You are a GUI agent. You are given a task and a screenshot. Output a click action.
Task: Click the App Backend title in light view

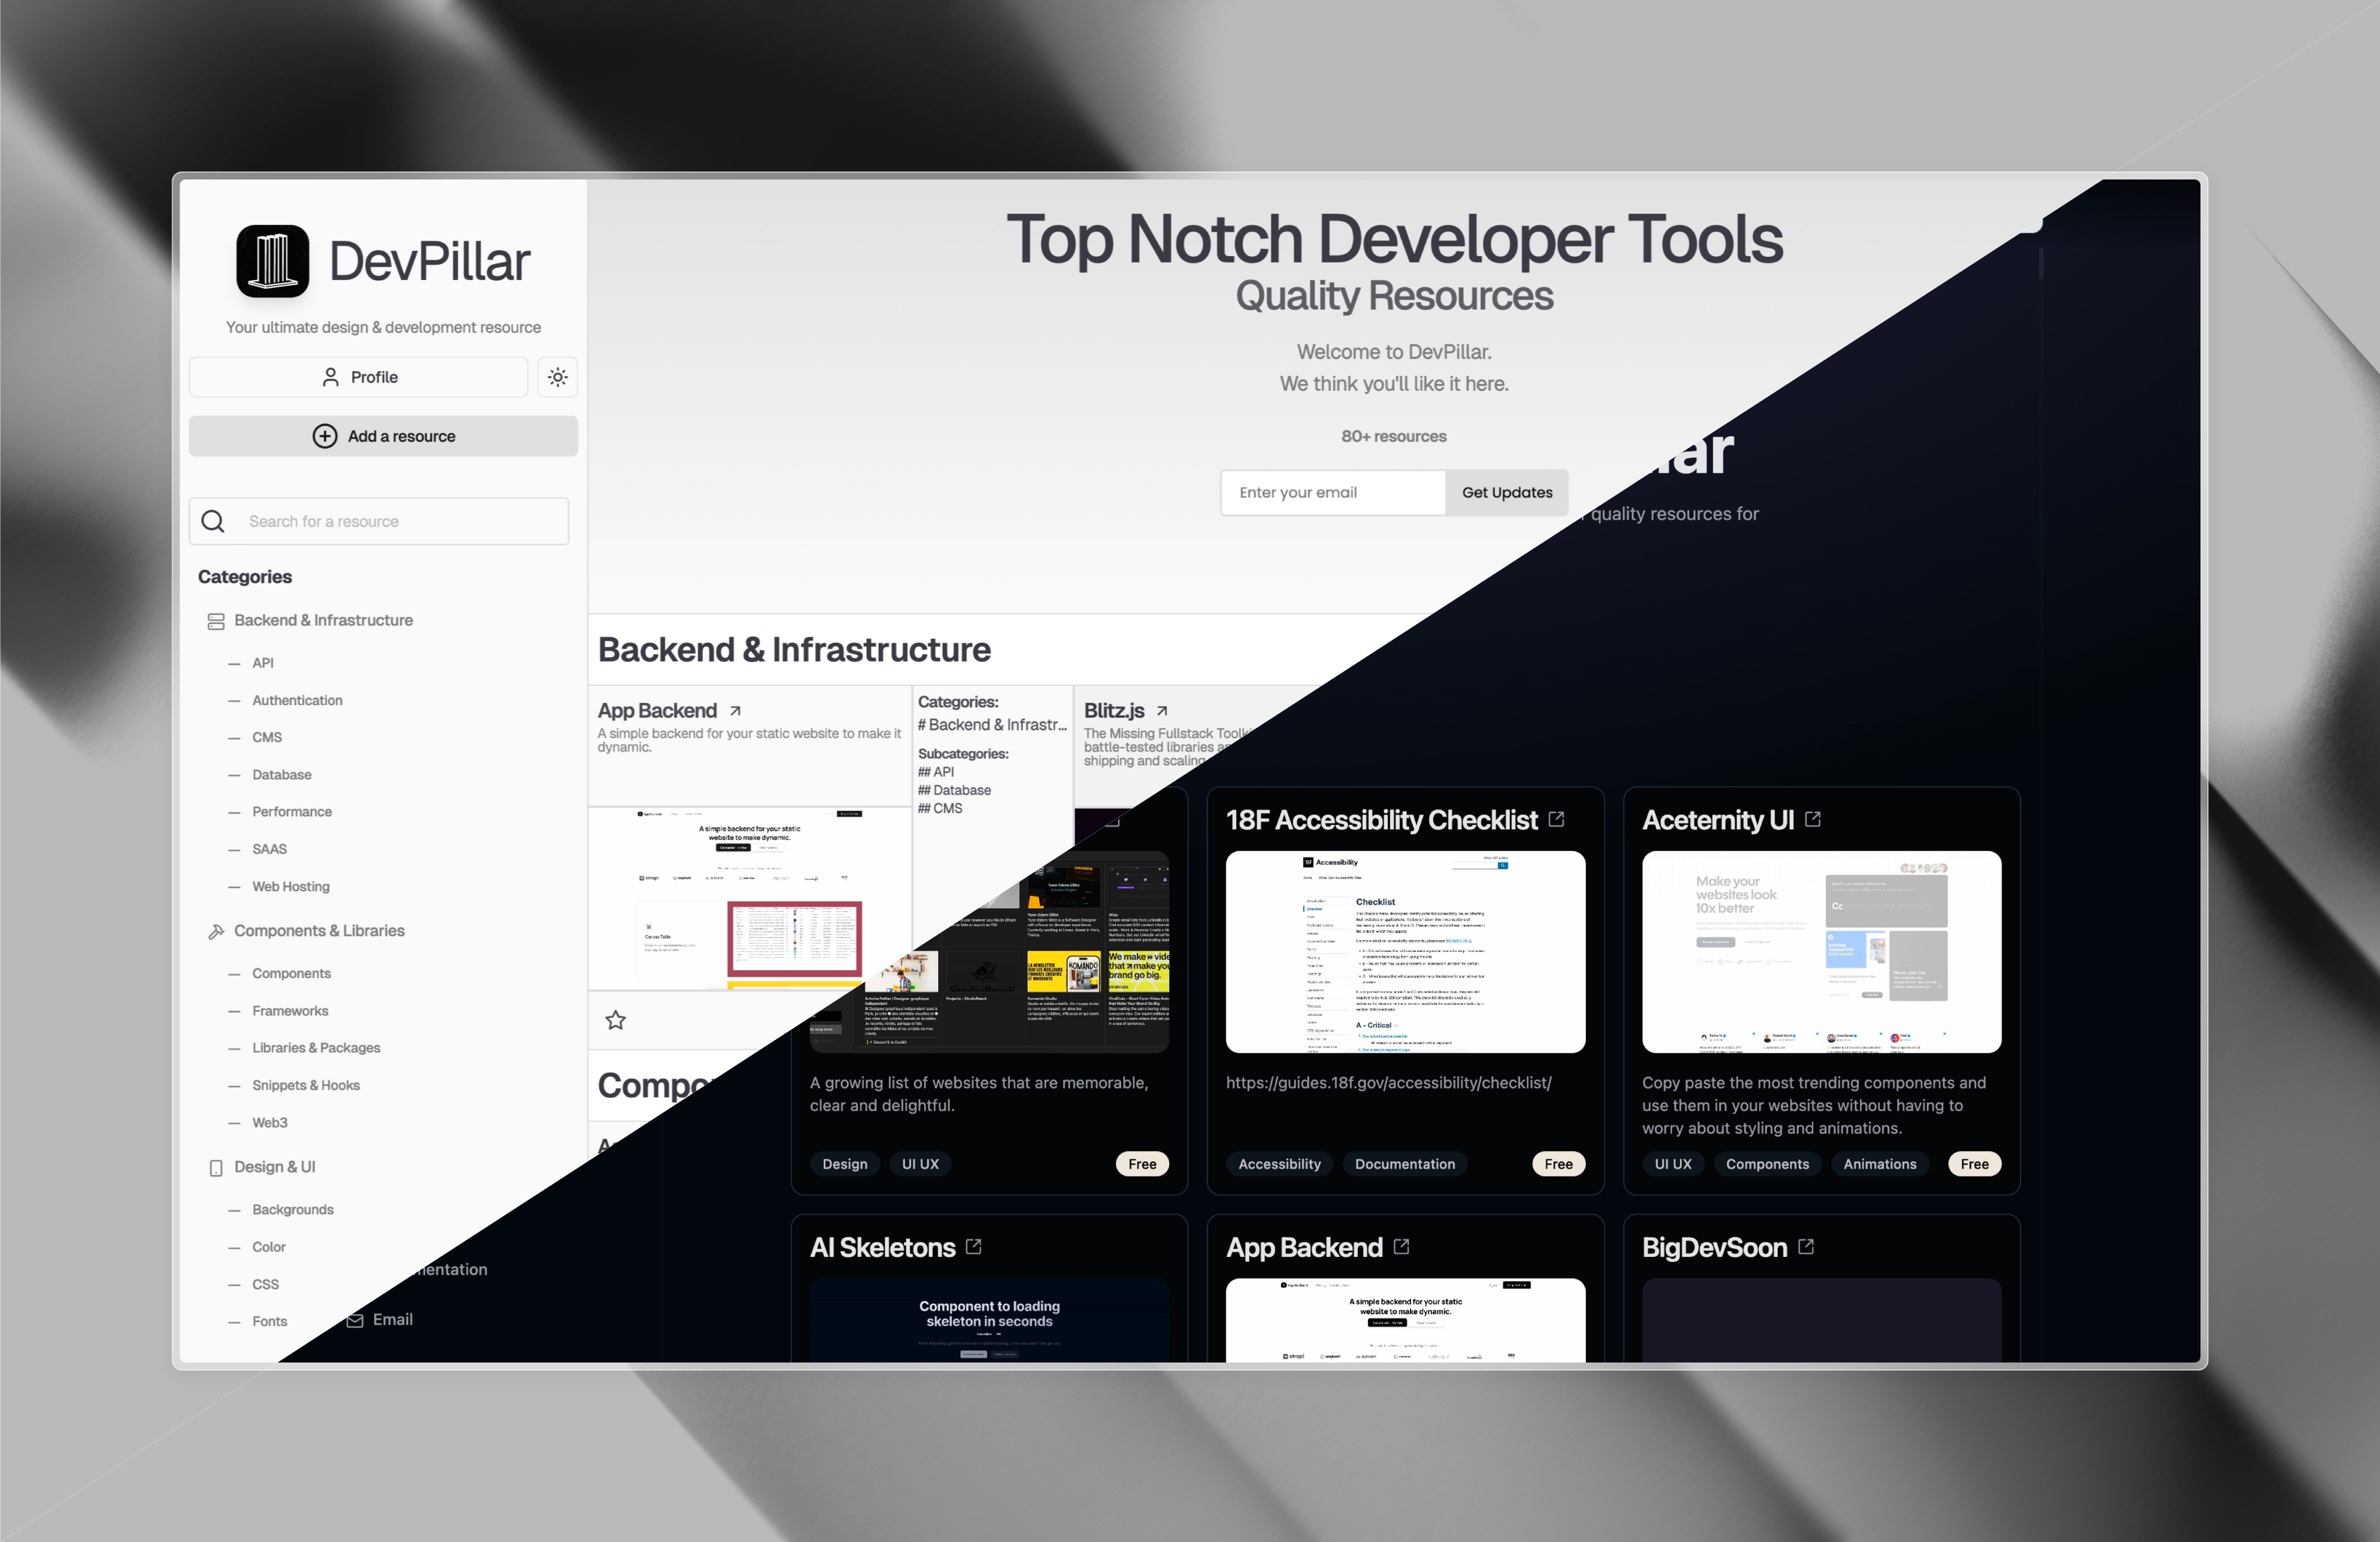tap(657, 710)
